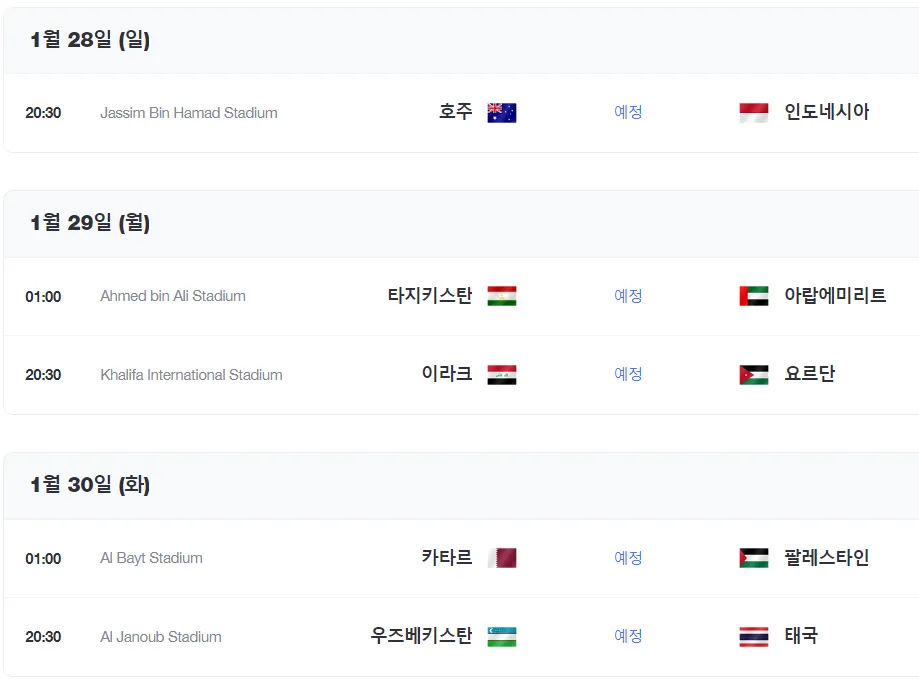
Task: Open 예정 status for 호주 vs 인도네시아
Action: pos(628,112)
